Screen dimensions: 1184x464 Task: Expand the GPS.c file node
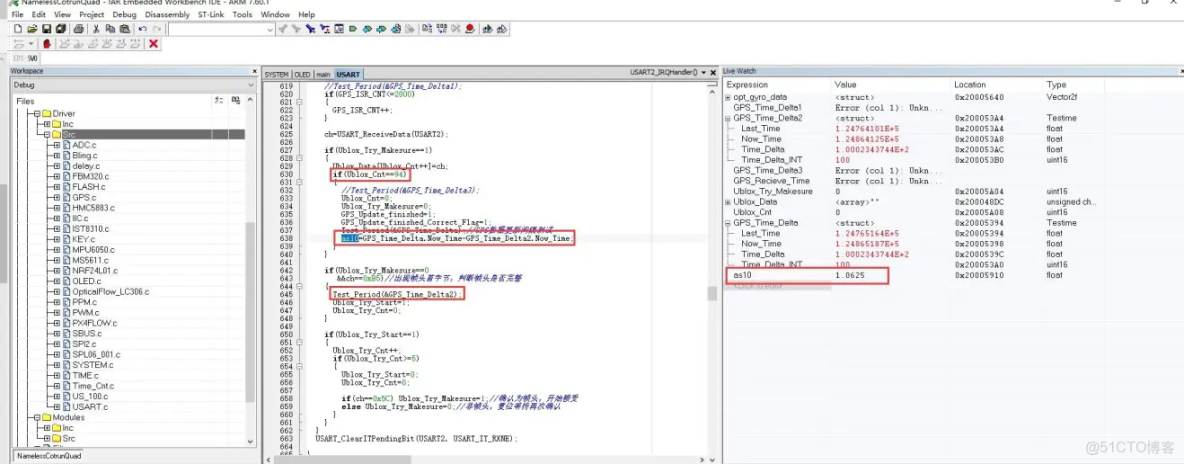click(57, 197)
